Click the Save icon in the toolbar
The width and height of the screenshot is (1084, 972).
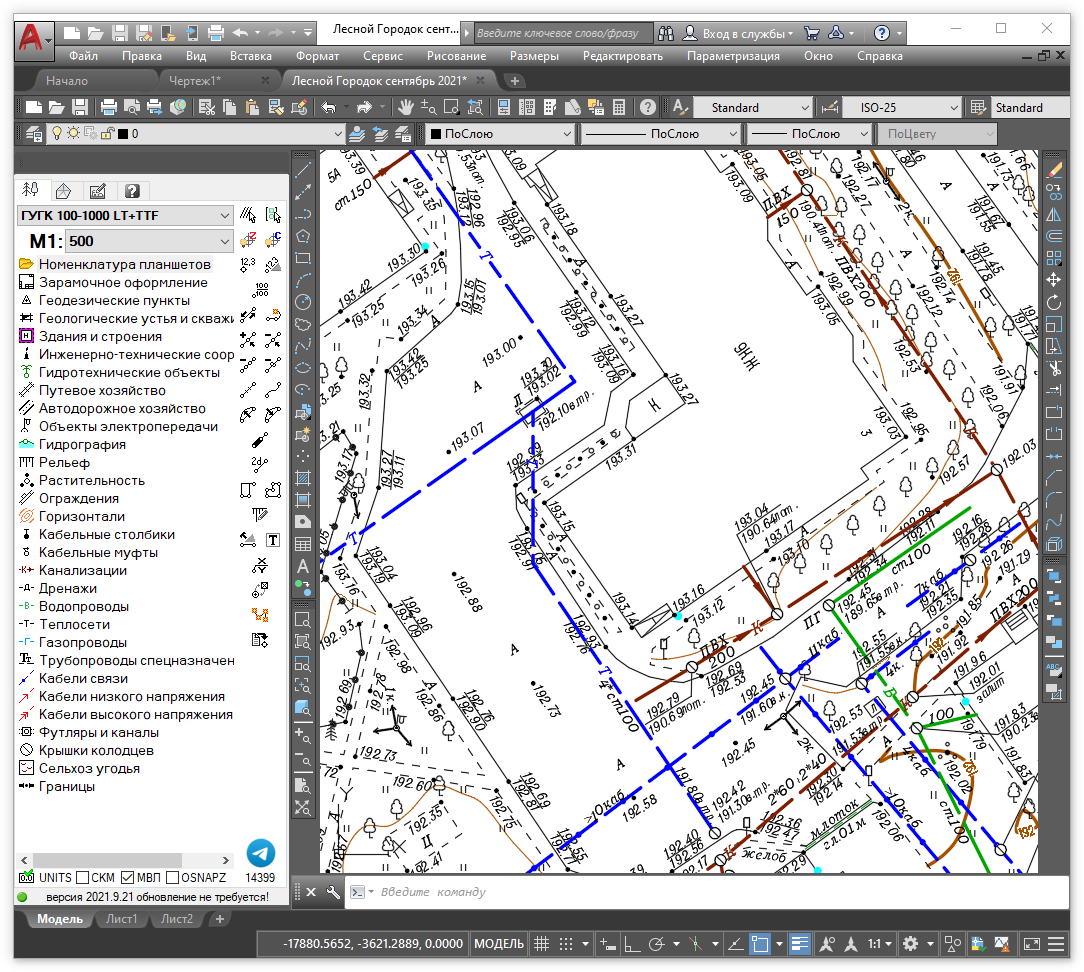coord(80,107)
